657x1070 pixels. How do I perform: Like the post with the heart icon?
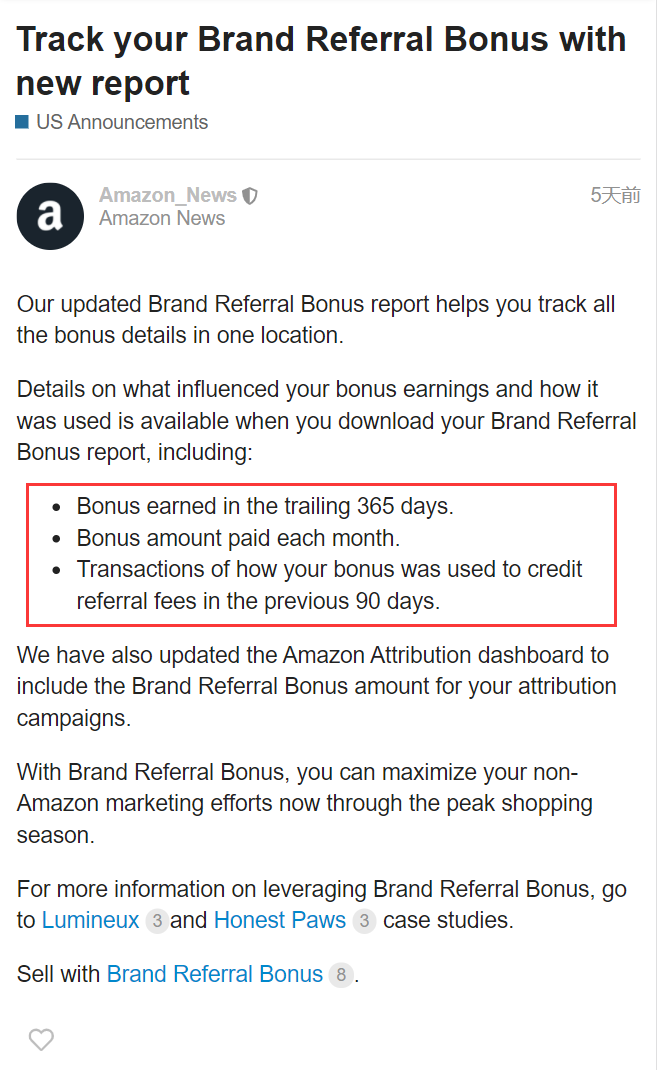[x=41, y=1039]
